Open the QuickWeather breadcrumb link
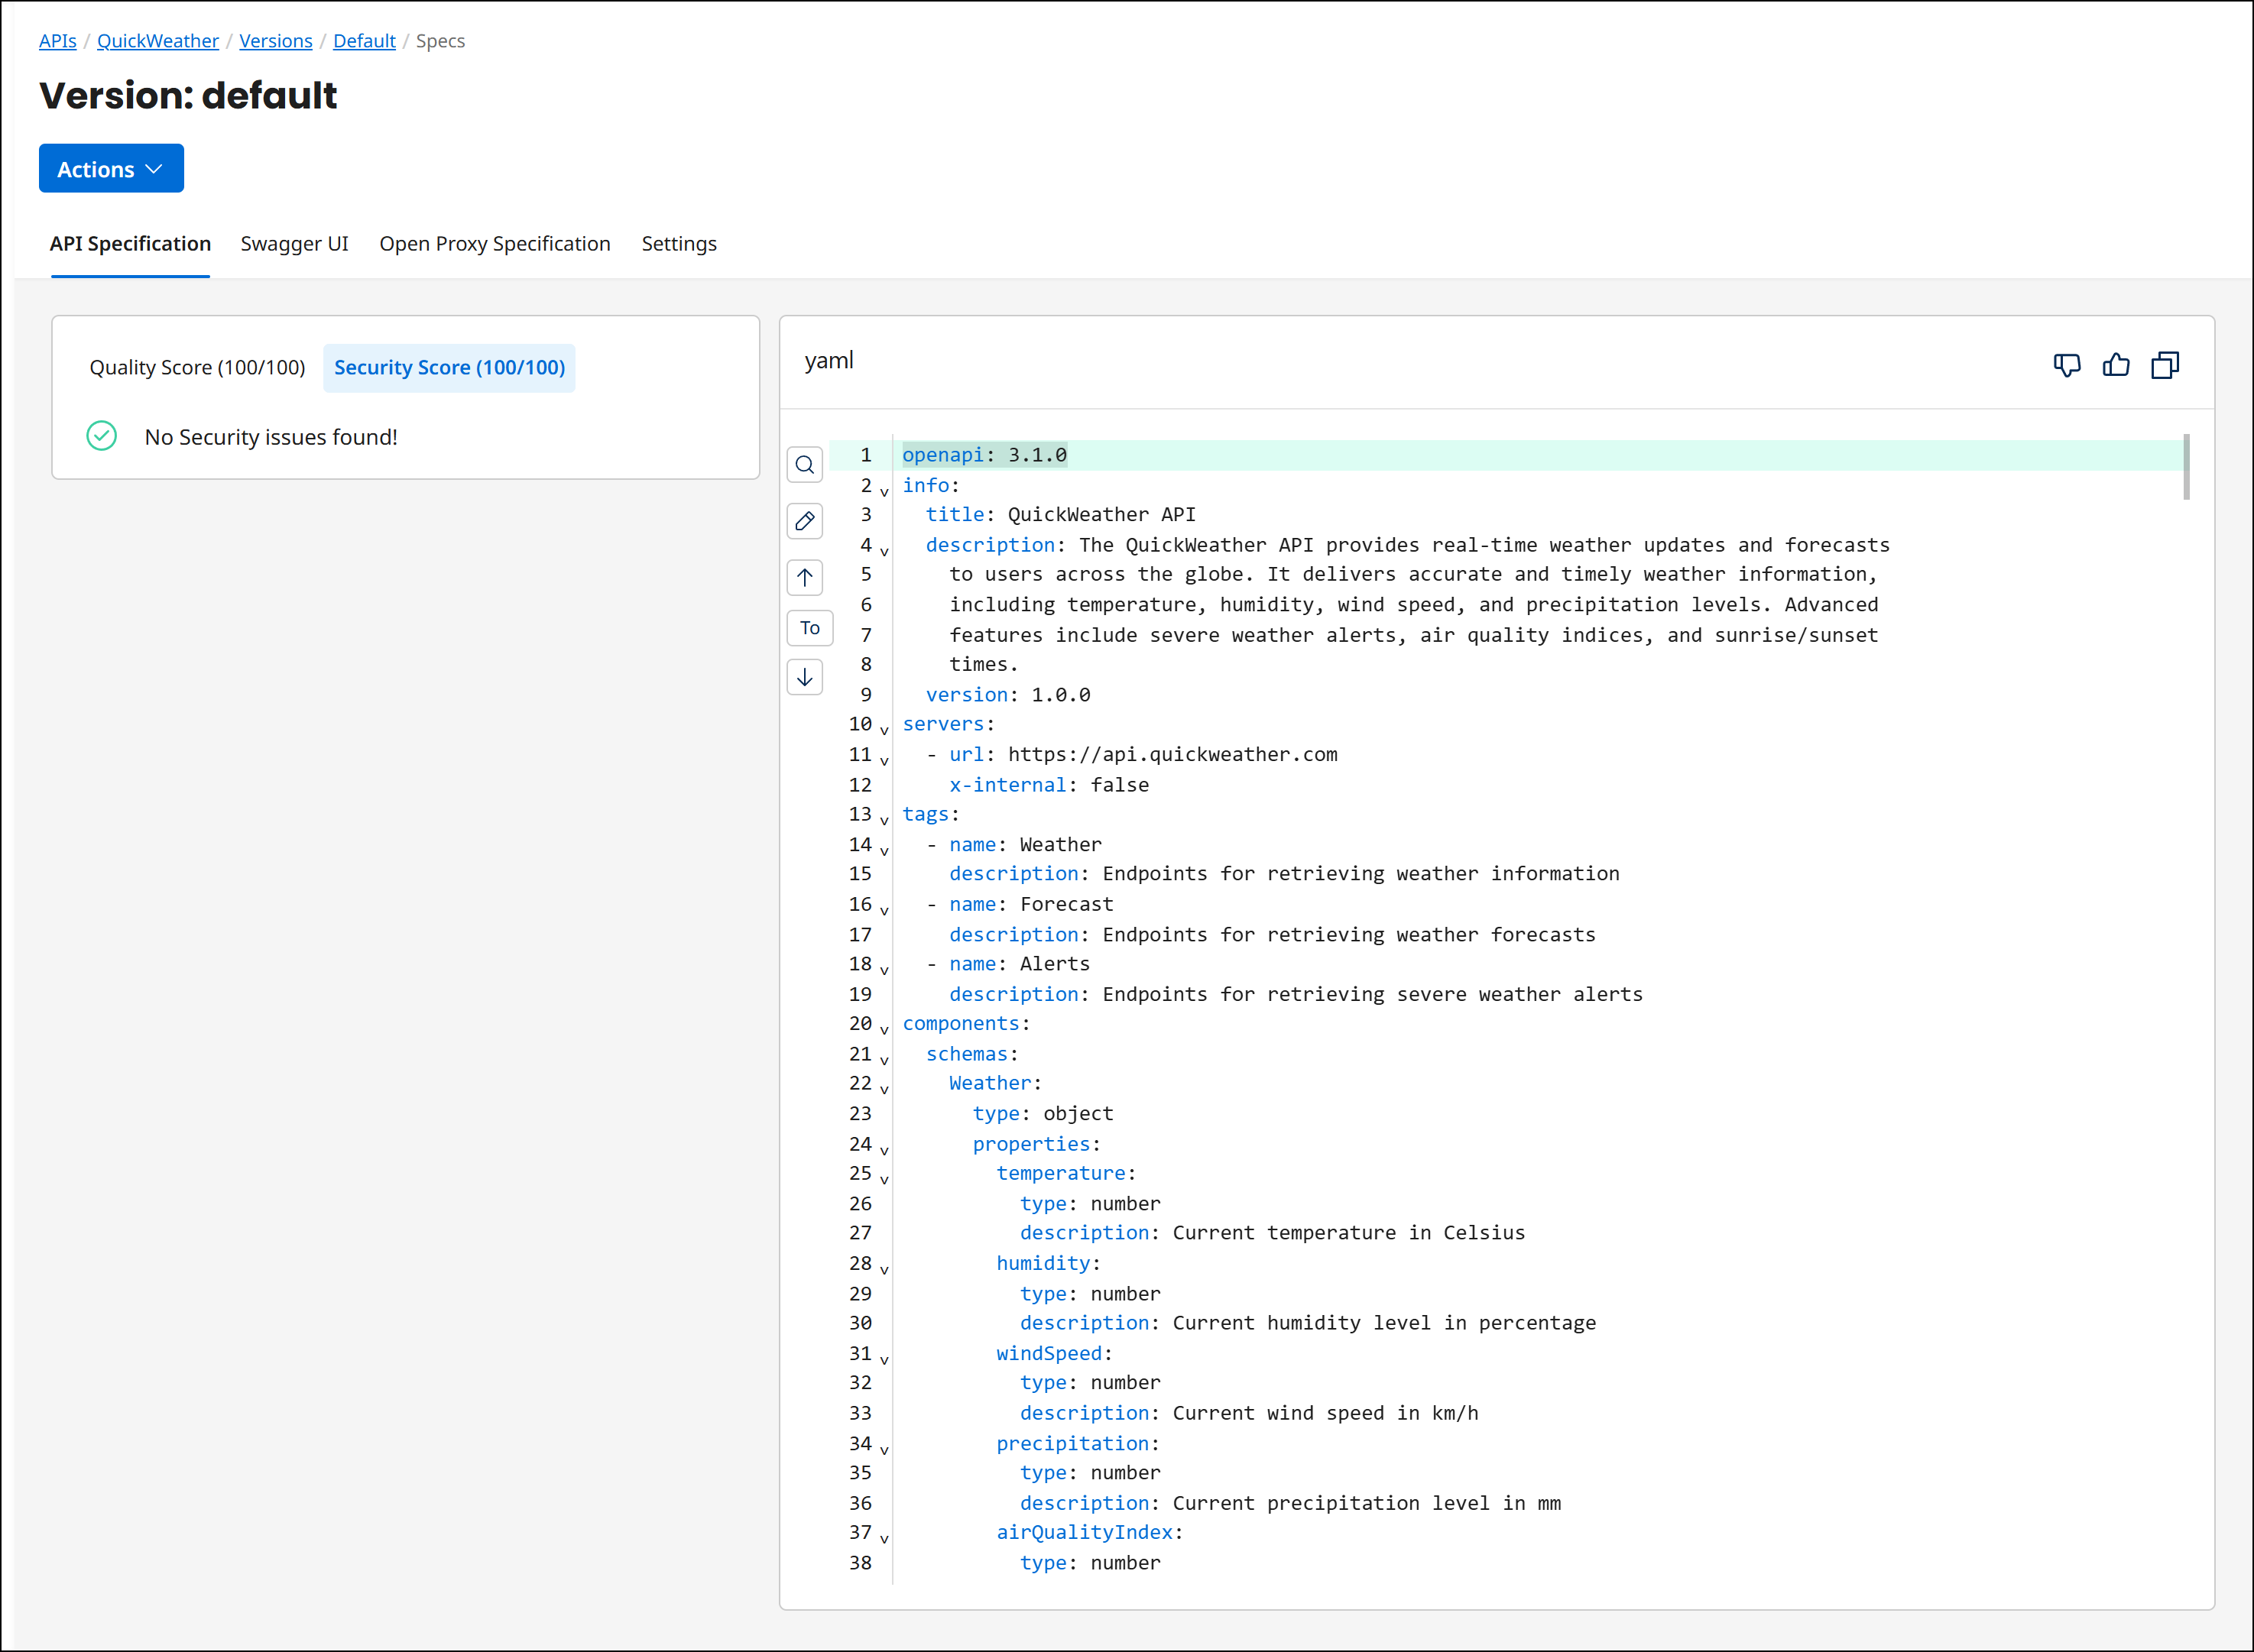The height and width of the screenshot is (1652, 2254). pos(157,41)
